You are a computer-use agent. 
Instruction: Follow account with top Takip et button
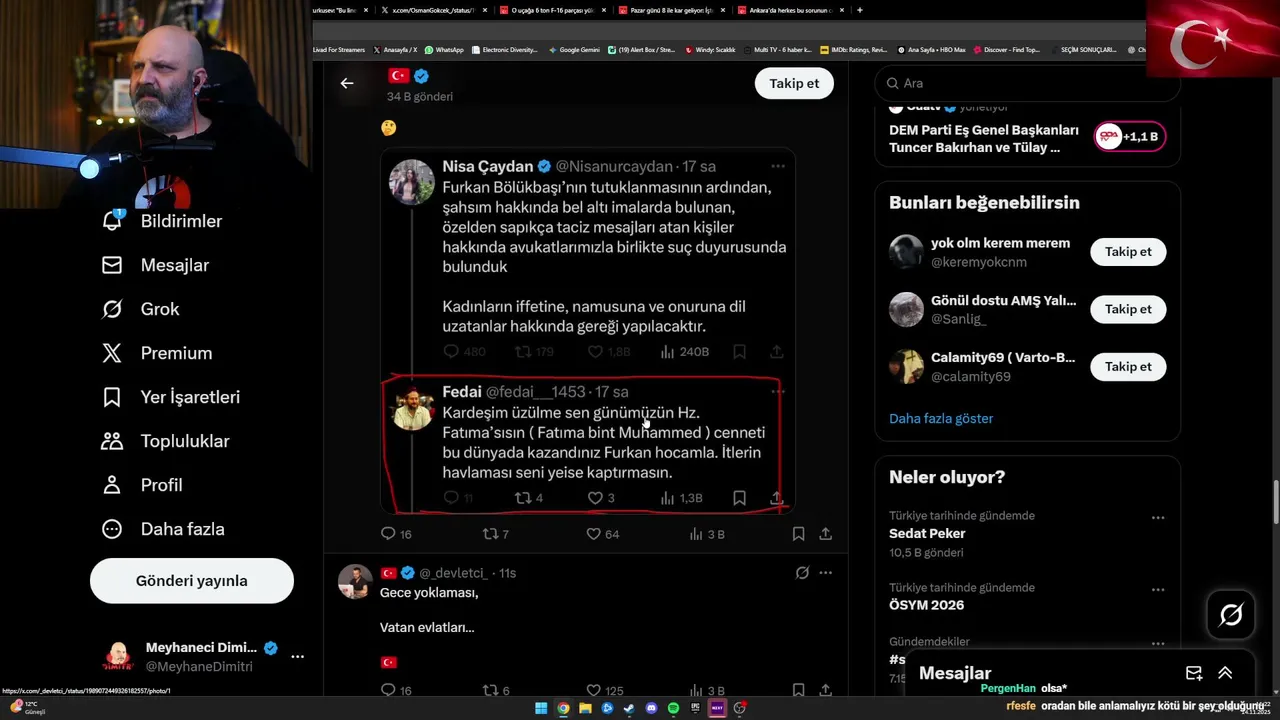tap(794, 83)
